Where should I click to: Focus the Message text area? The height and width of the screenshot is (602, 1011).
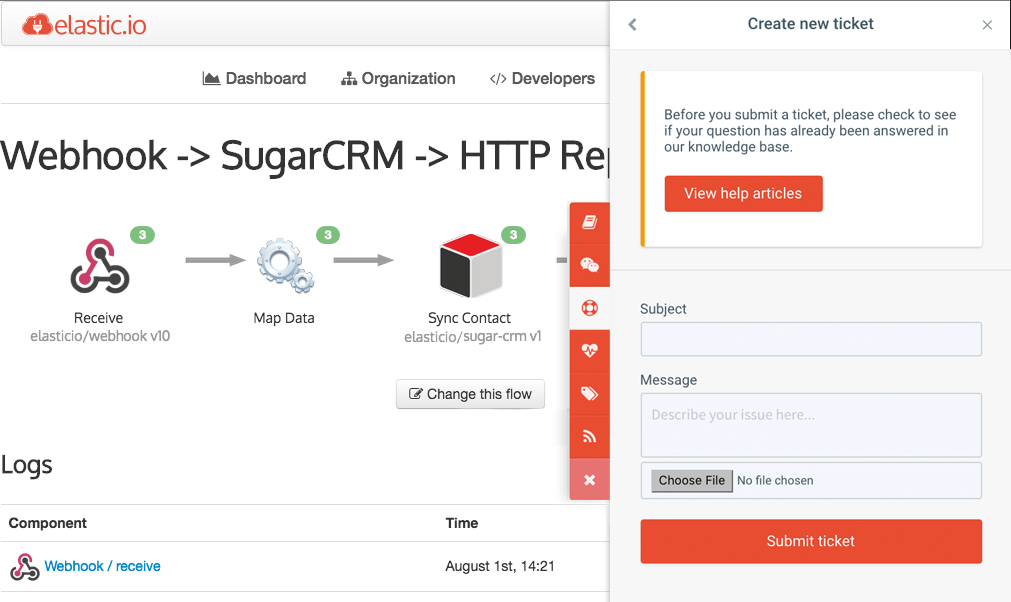click(x=811, y=425)
